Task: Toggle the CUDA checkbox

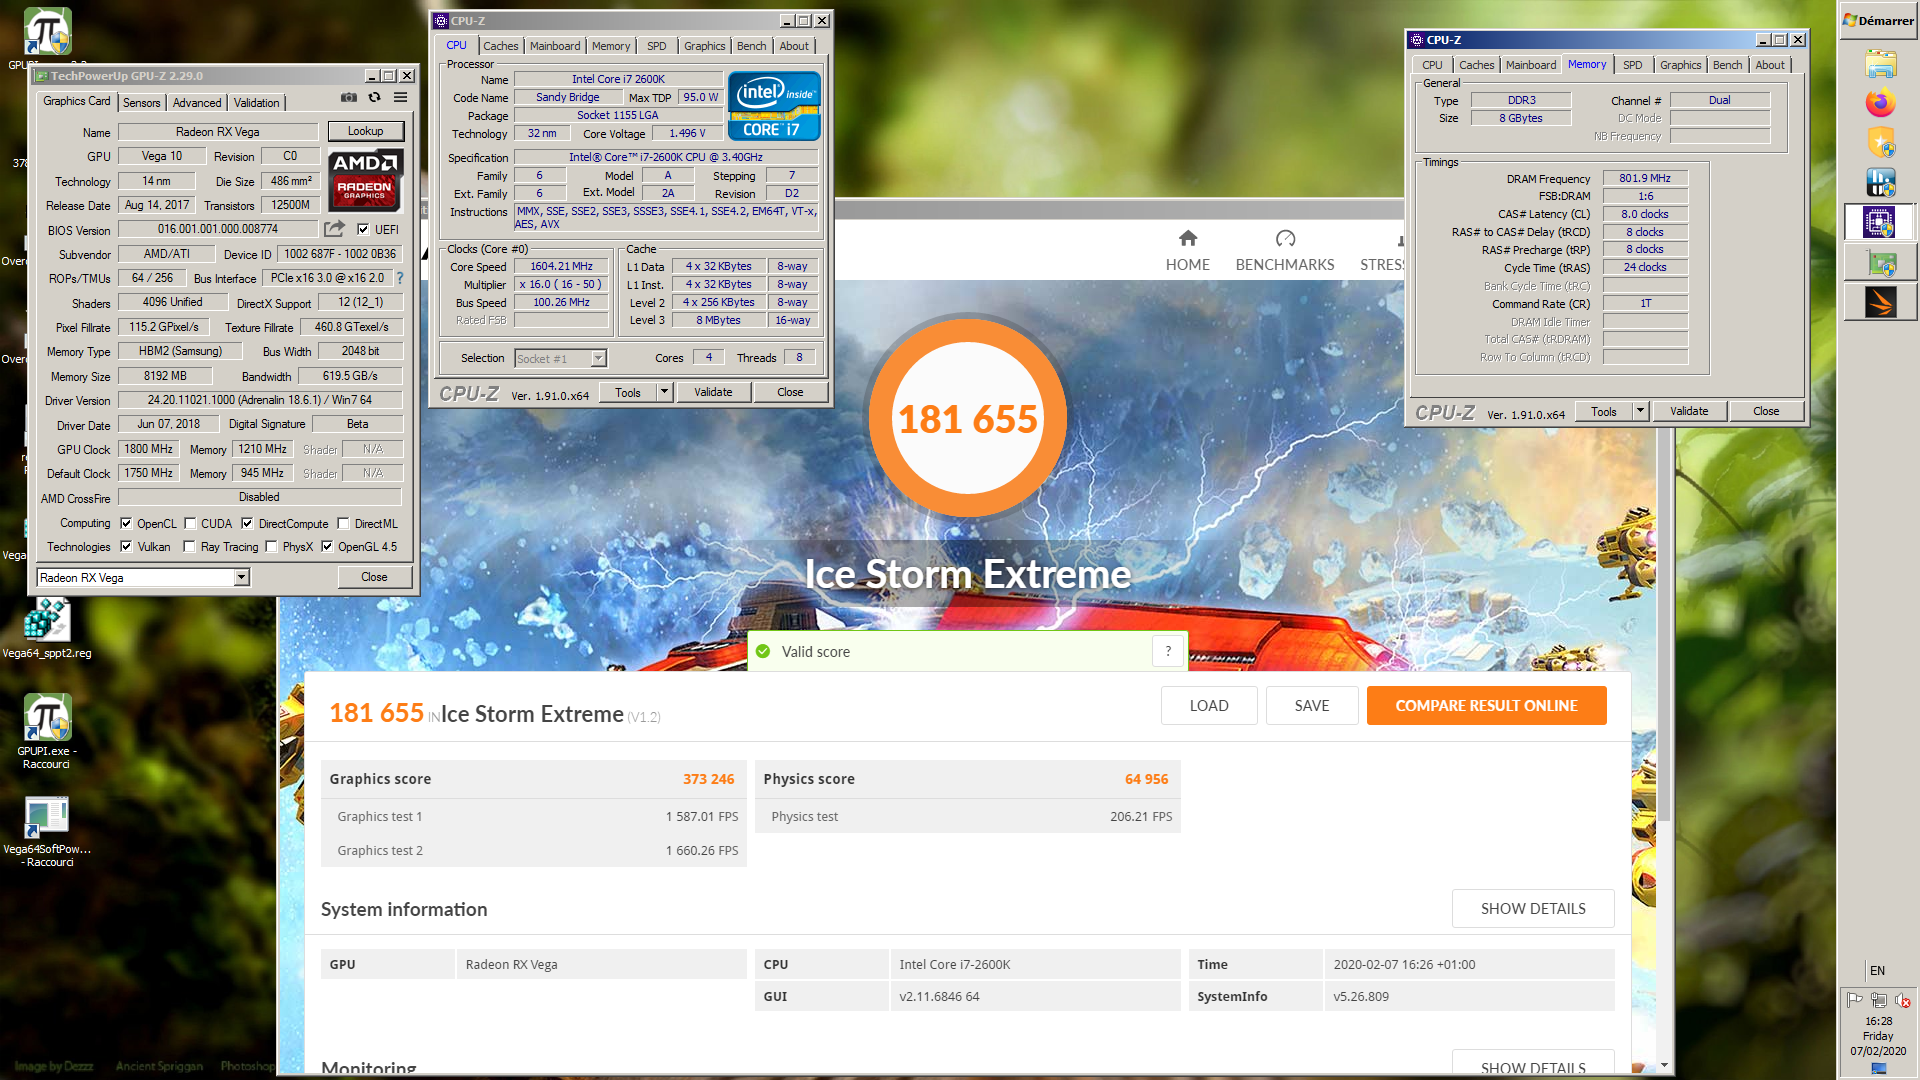Action: pyautogui.click(x=190, y=523)
